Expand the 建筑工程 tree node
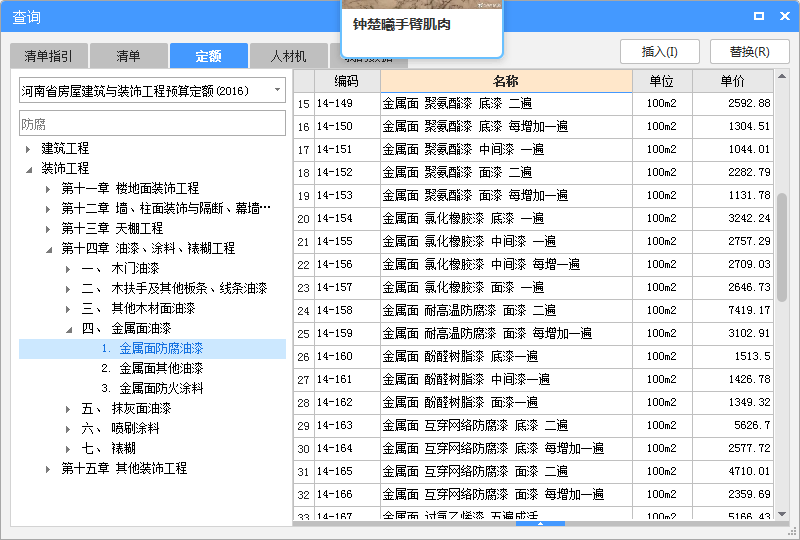 tap(29, 149)
